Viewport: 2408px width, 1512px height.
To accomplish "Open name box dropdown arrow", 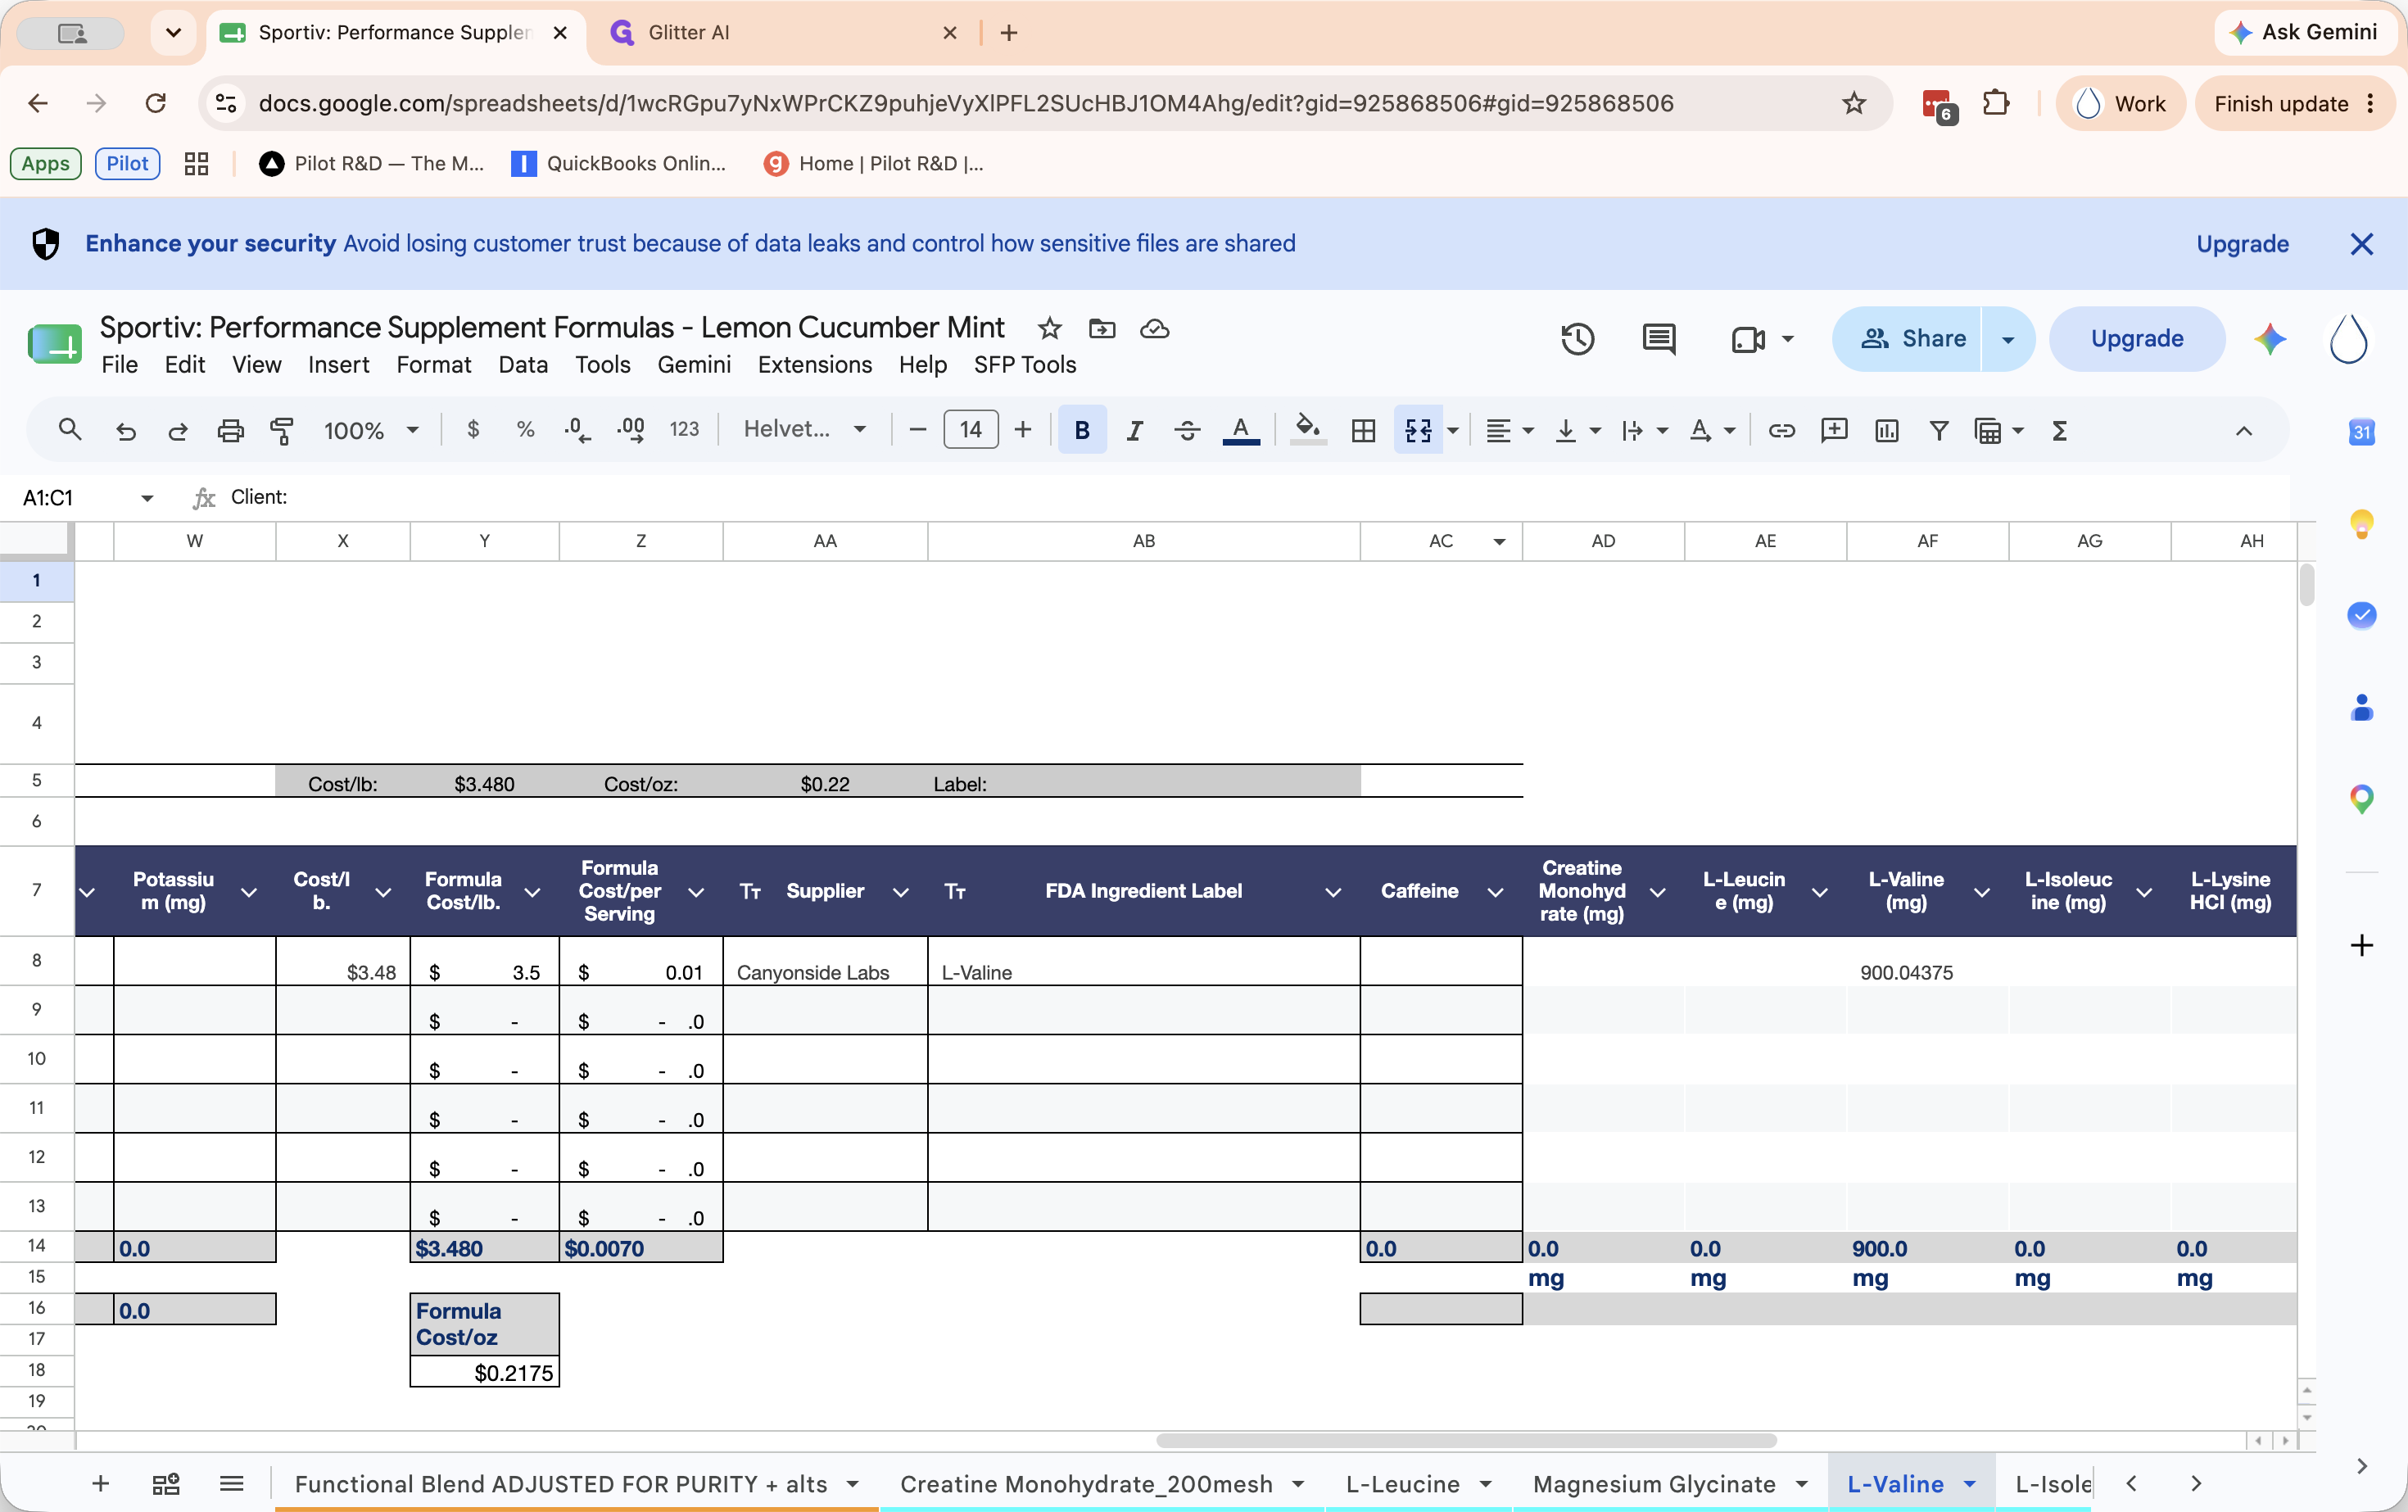I will pyautogui.click(x=147, y=497).
